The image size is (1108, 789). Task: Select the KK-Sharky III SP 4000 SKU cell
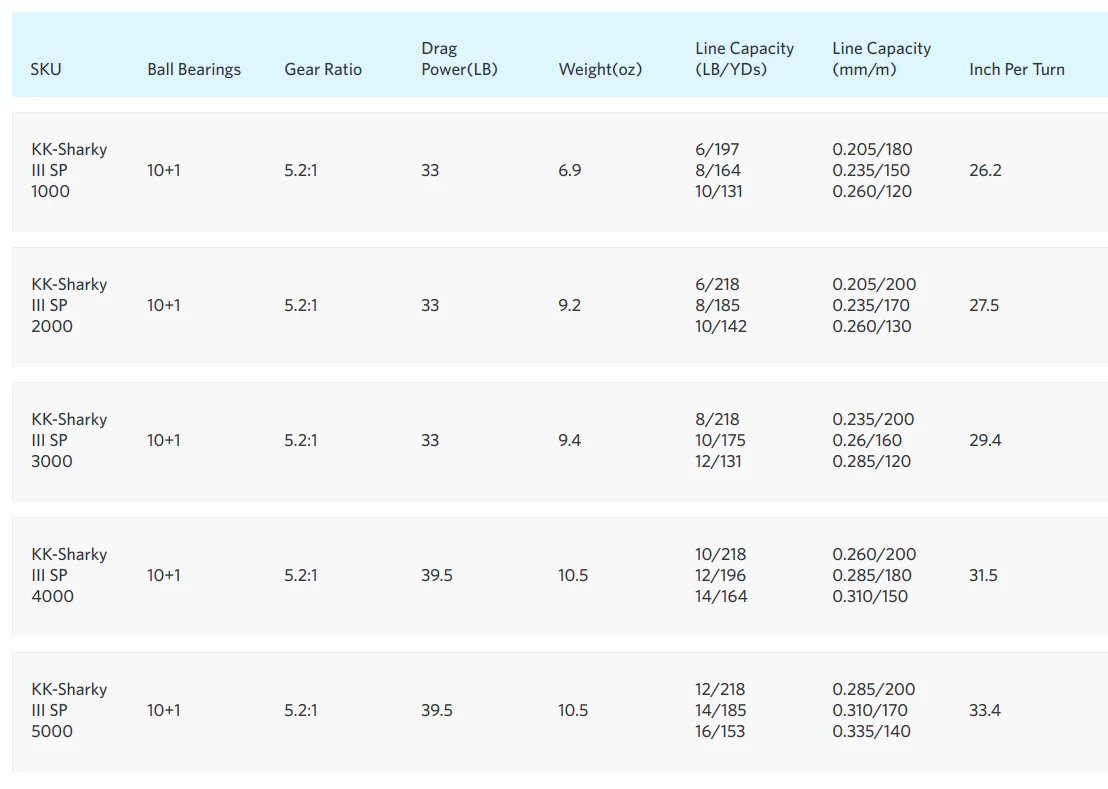coord(69,575)
